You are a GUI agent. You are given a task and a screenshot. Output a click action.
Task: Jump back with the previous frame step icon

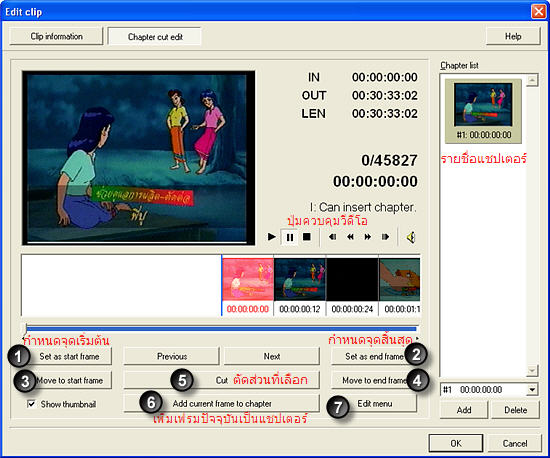coord(332,237)
